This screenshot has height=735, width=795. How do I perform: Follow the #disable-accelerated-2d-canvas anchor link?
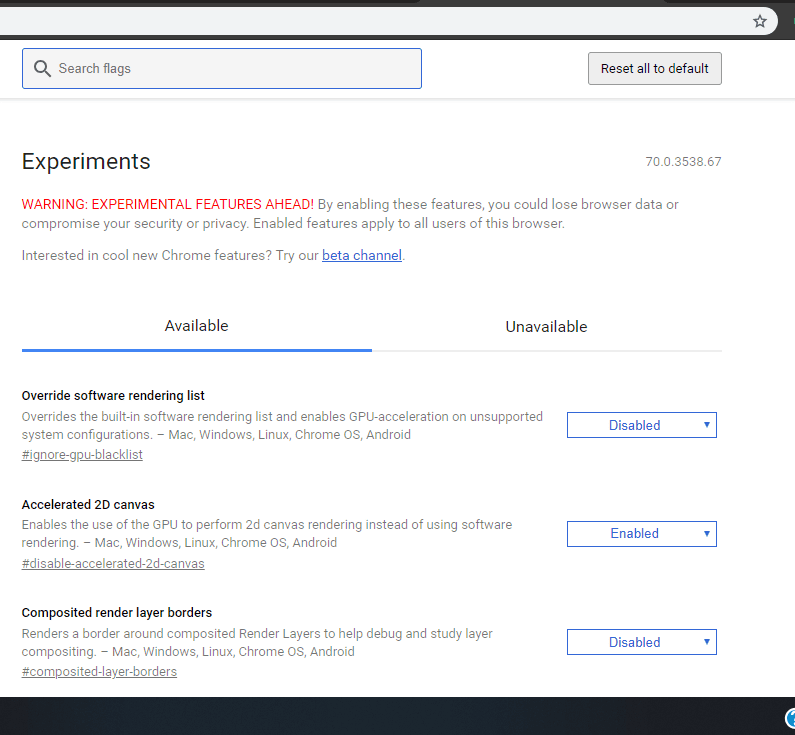coord(113,564)
